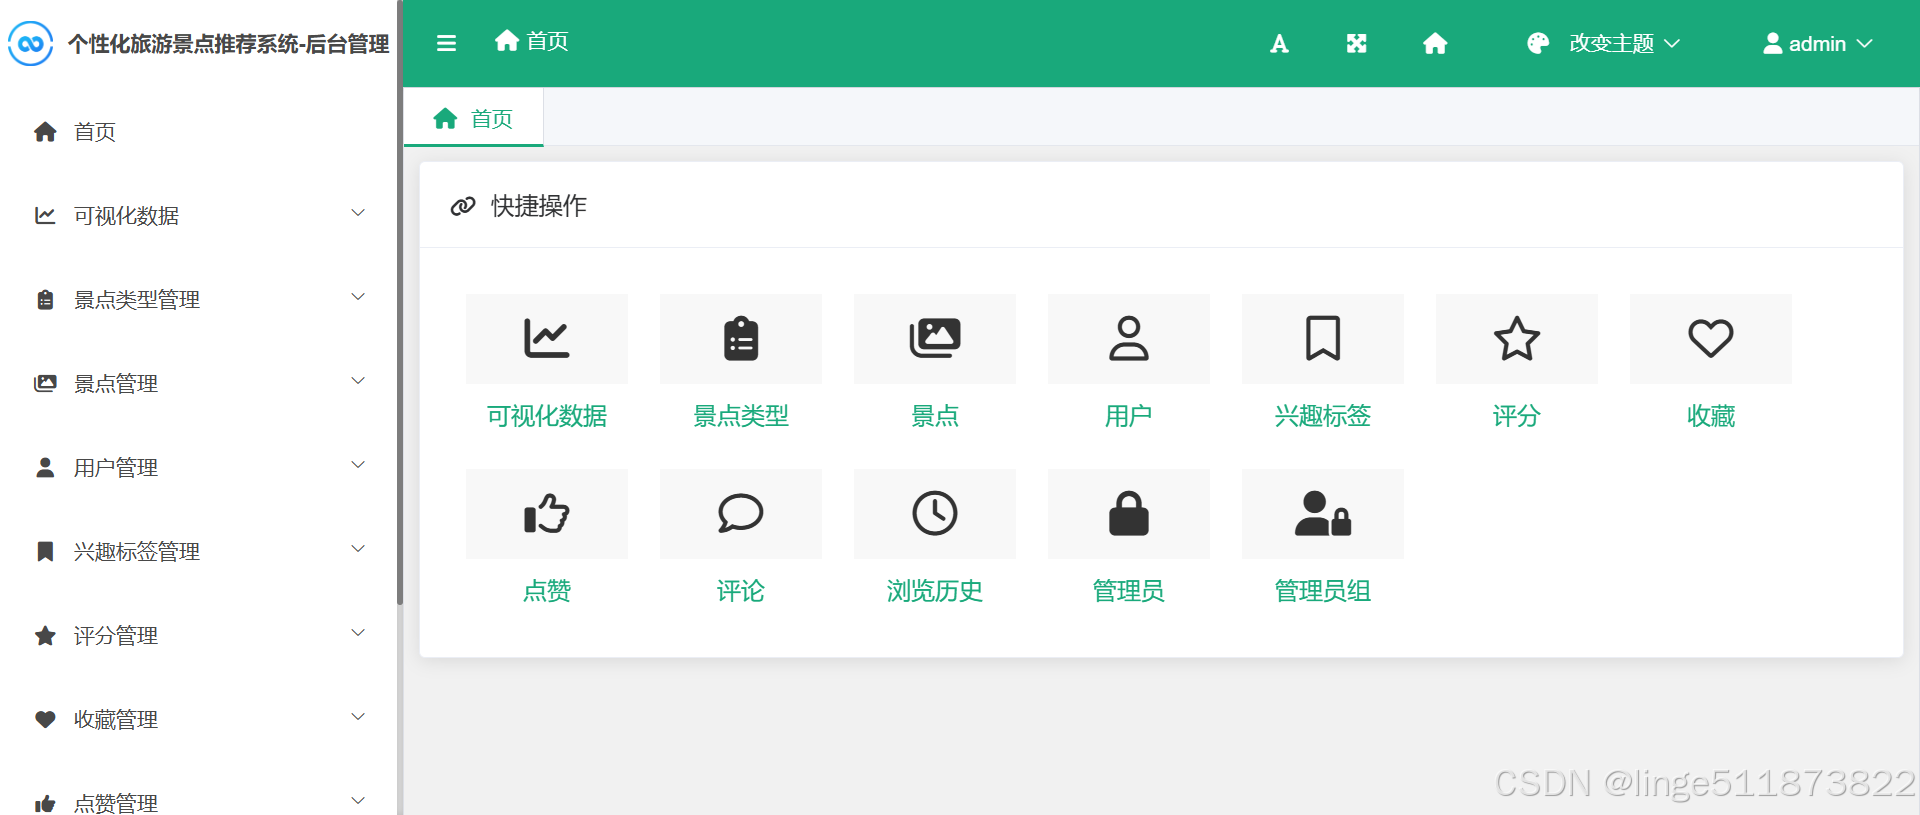Screen dimensions: 1920x815
Task: Open 可视化数据 quick action chart icon
Action: tap(547, 338)
